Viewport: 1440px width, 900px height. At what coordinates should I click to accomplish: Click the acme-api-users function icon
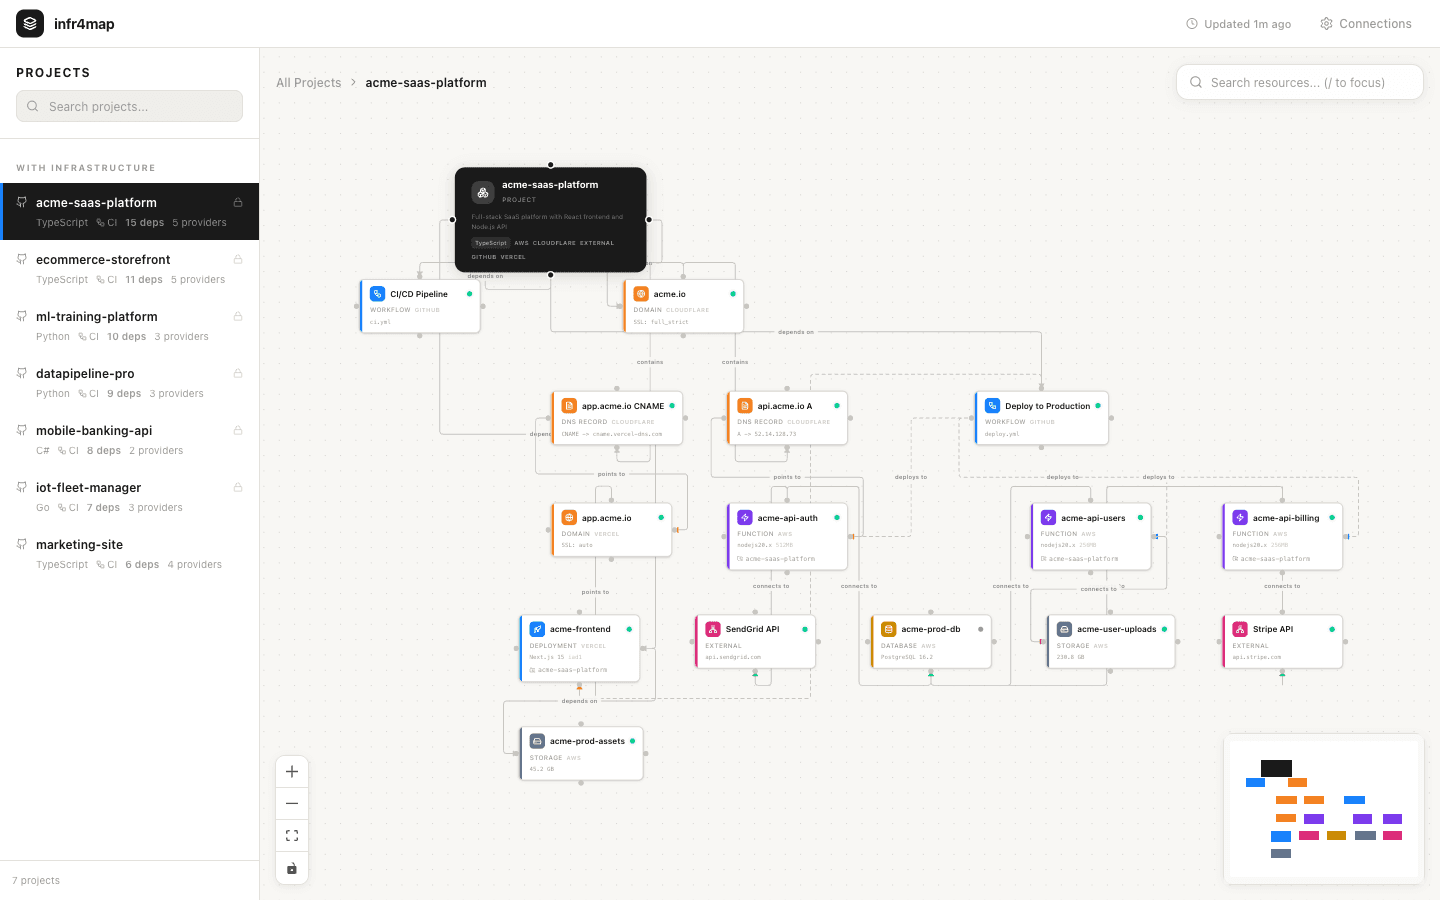tap(1048, 518)
